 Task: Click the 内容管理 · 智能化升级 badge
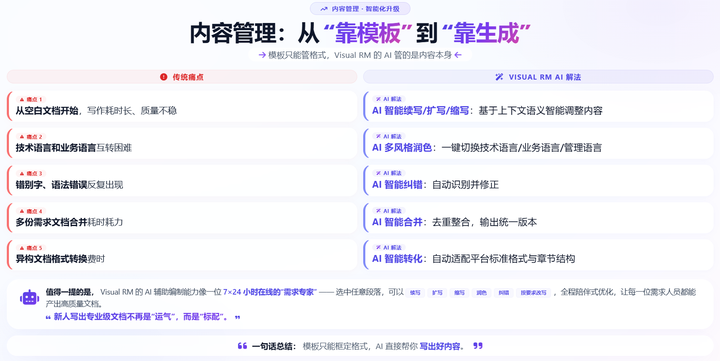click(360, 9)
